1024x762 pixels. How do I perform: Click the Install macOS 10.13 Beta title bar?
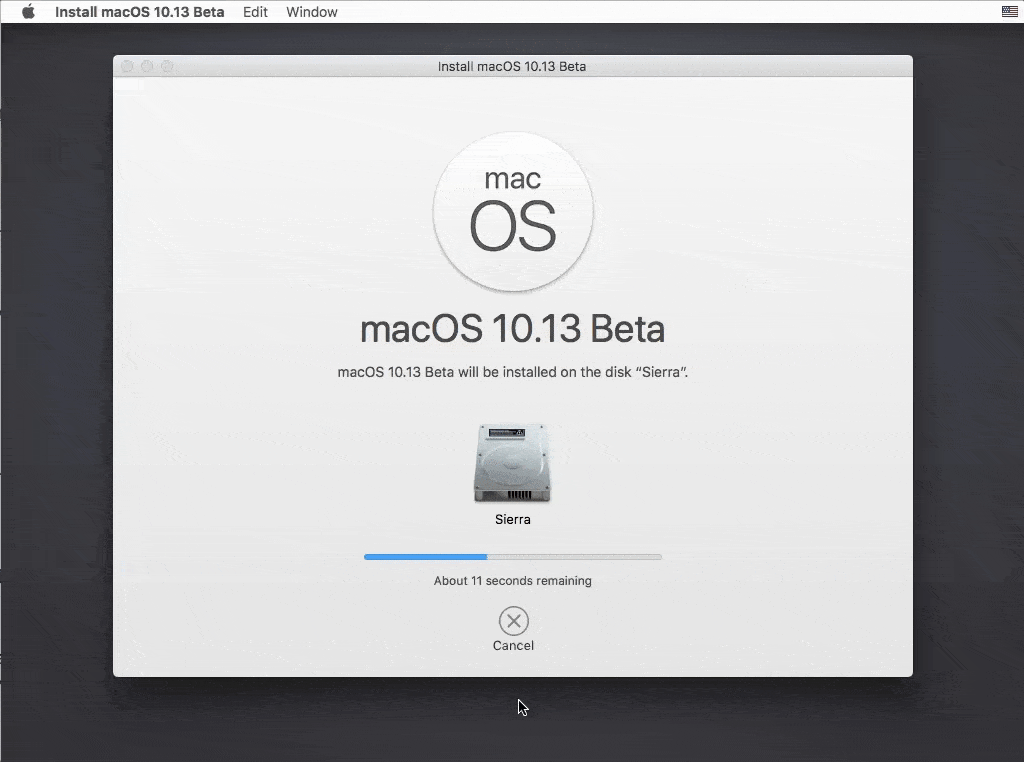513,66
